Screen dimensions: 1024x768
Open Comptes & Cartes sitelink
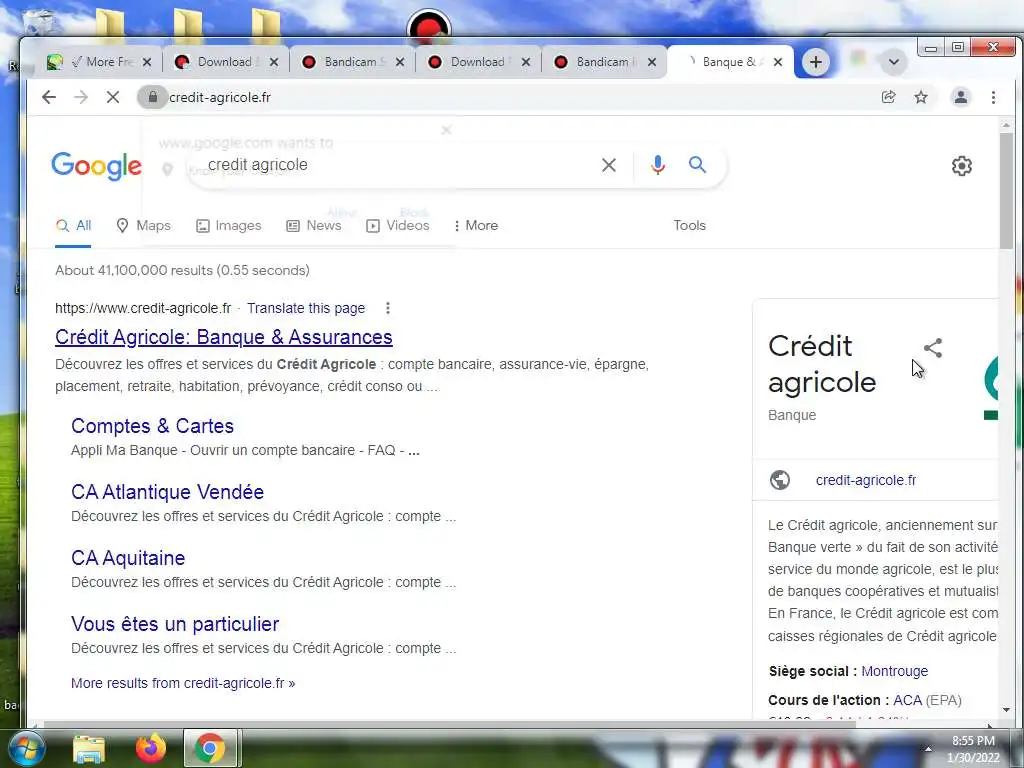(152, 426)
